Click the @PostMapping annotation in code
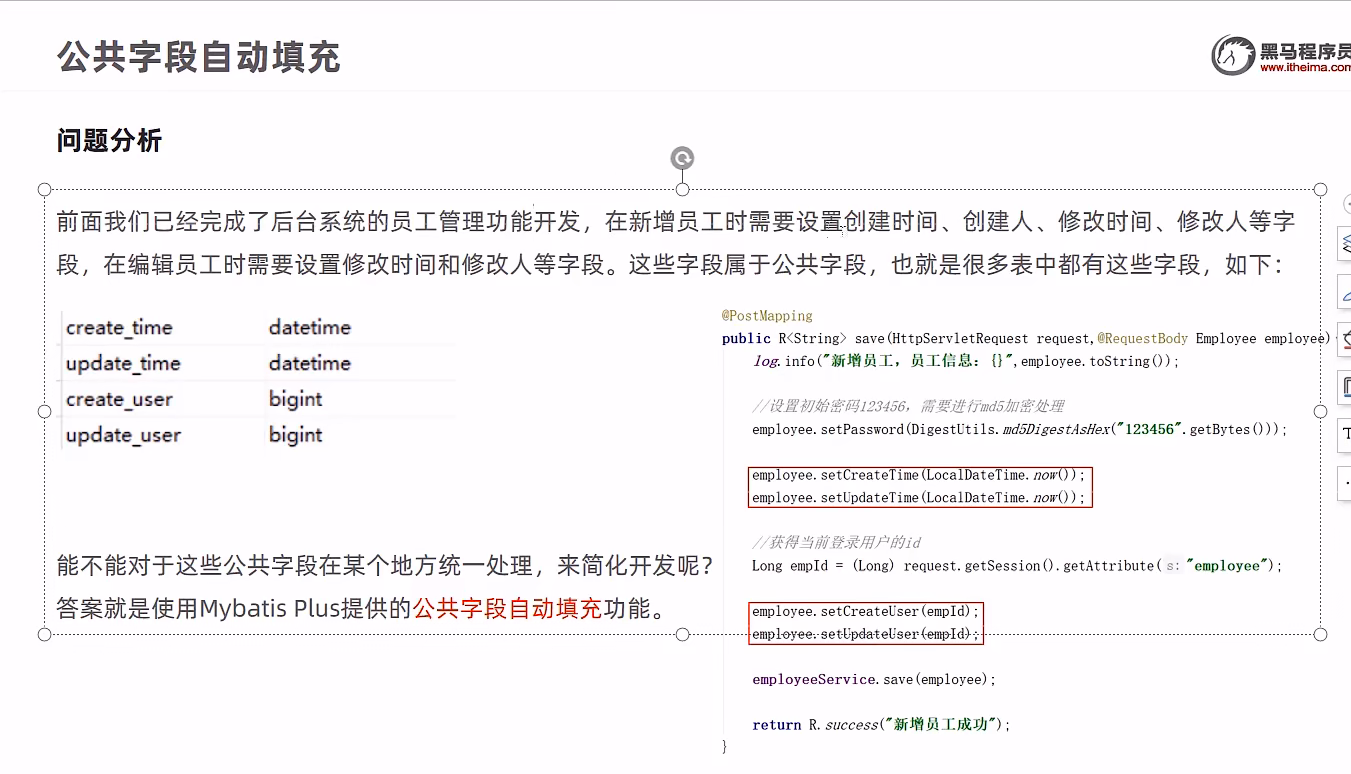 pyautogui.click(x=767, y=315)
